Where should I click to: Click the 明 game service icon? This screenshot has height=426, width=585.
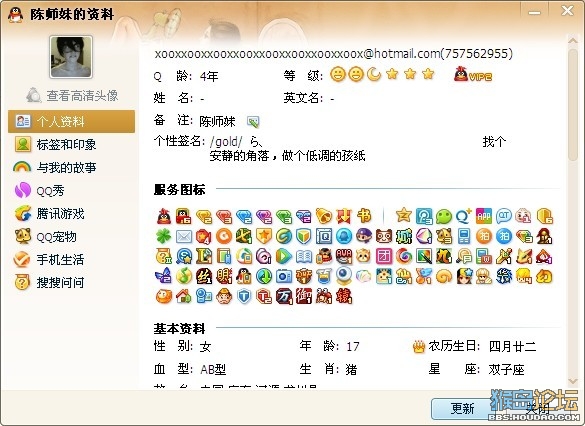pos(224,276)
